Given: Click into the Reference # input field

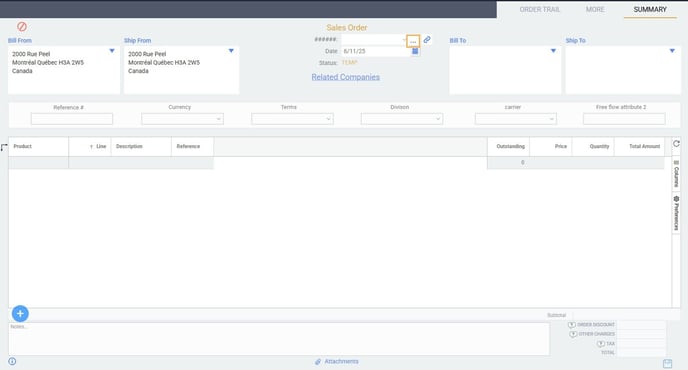Looking at the screenshot, I should tap(72, 119).
